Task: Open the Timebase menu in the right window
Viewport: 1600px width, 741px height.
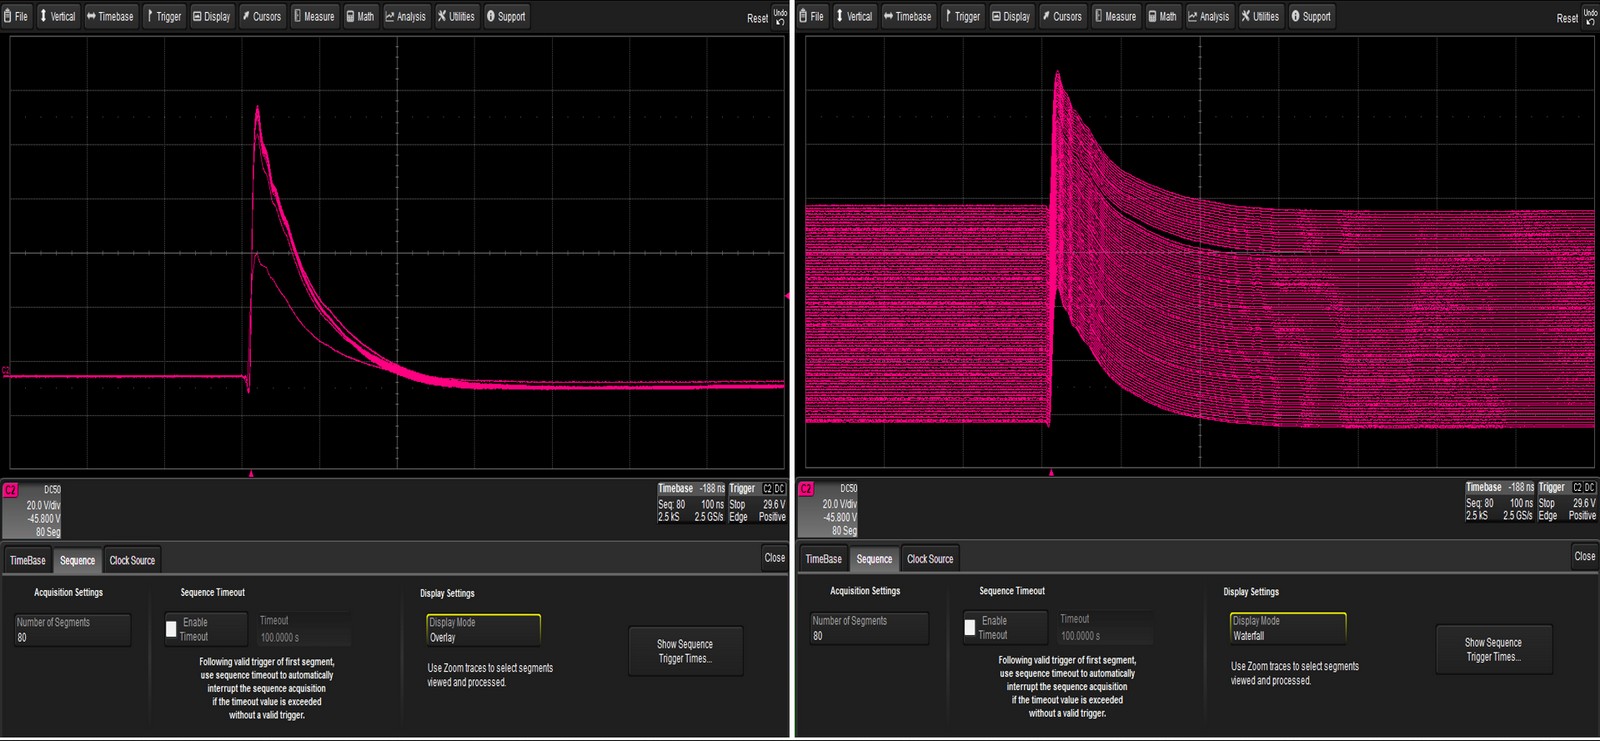Action: pyautogui.click(x=908, y=16)
